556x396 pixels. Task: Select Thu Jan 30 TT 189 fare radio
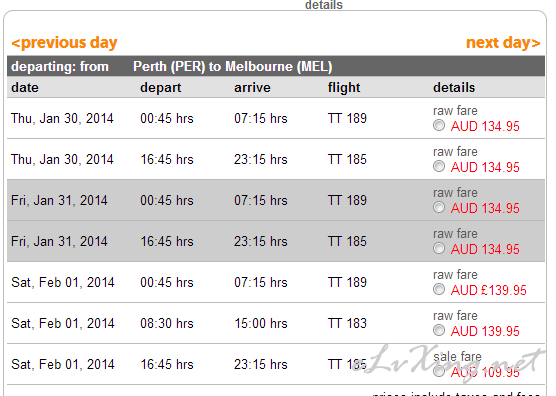pos(439,126)
